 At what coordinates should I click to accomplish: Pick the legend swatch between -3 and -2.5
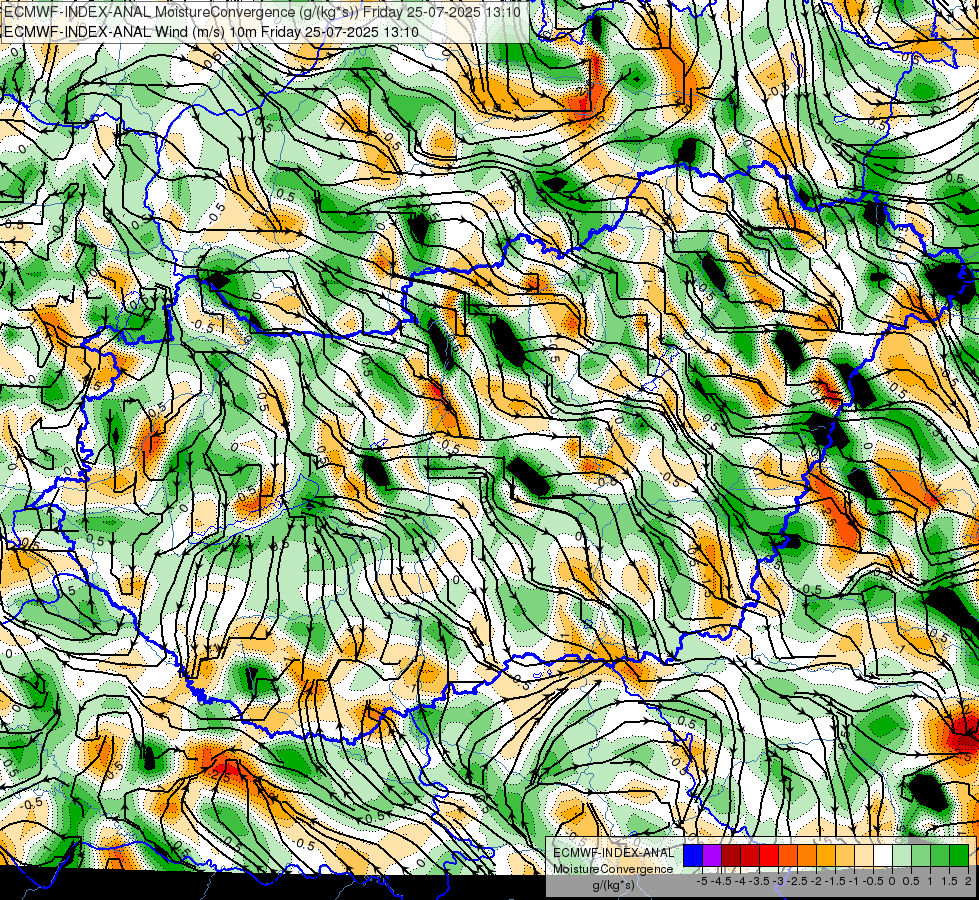click(x=788, y=856)
